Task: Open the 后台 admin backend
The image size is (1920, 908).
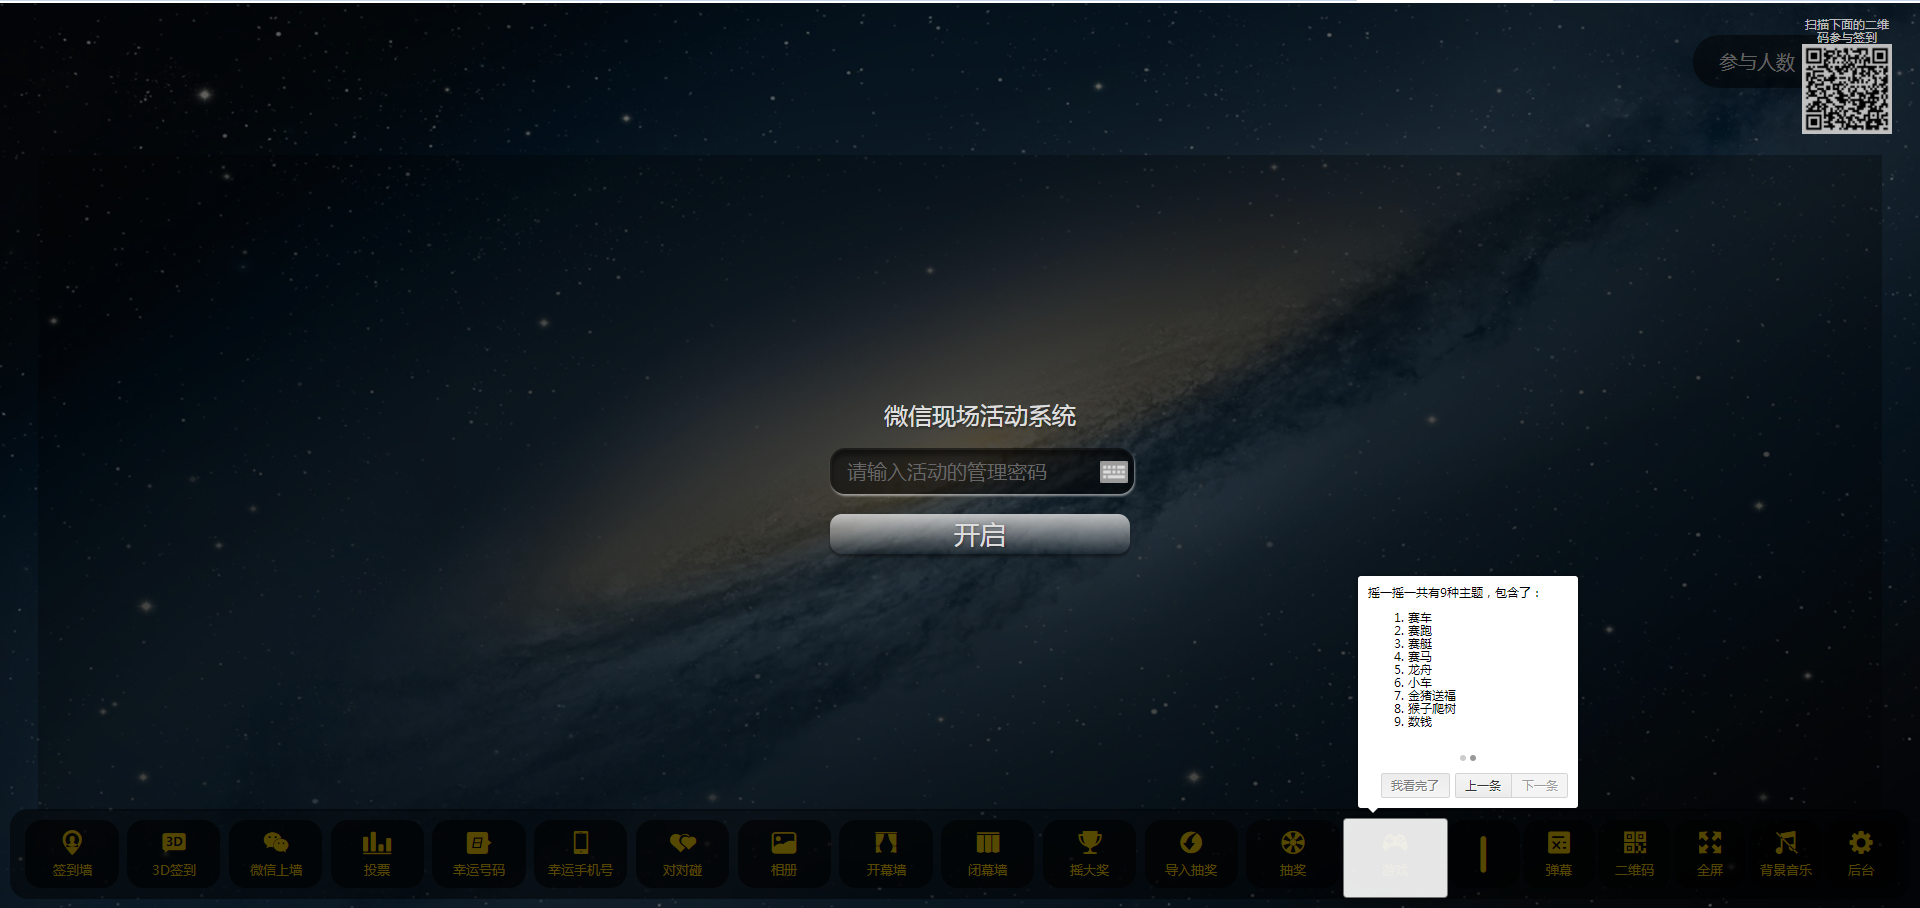Action: click(x=1860, y=853)
